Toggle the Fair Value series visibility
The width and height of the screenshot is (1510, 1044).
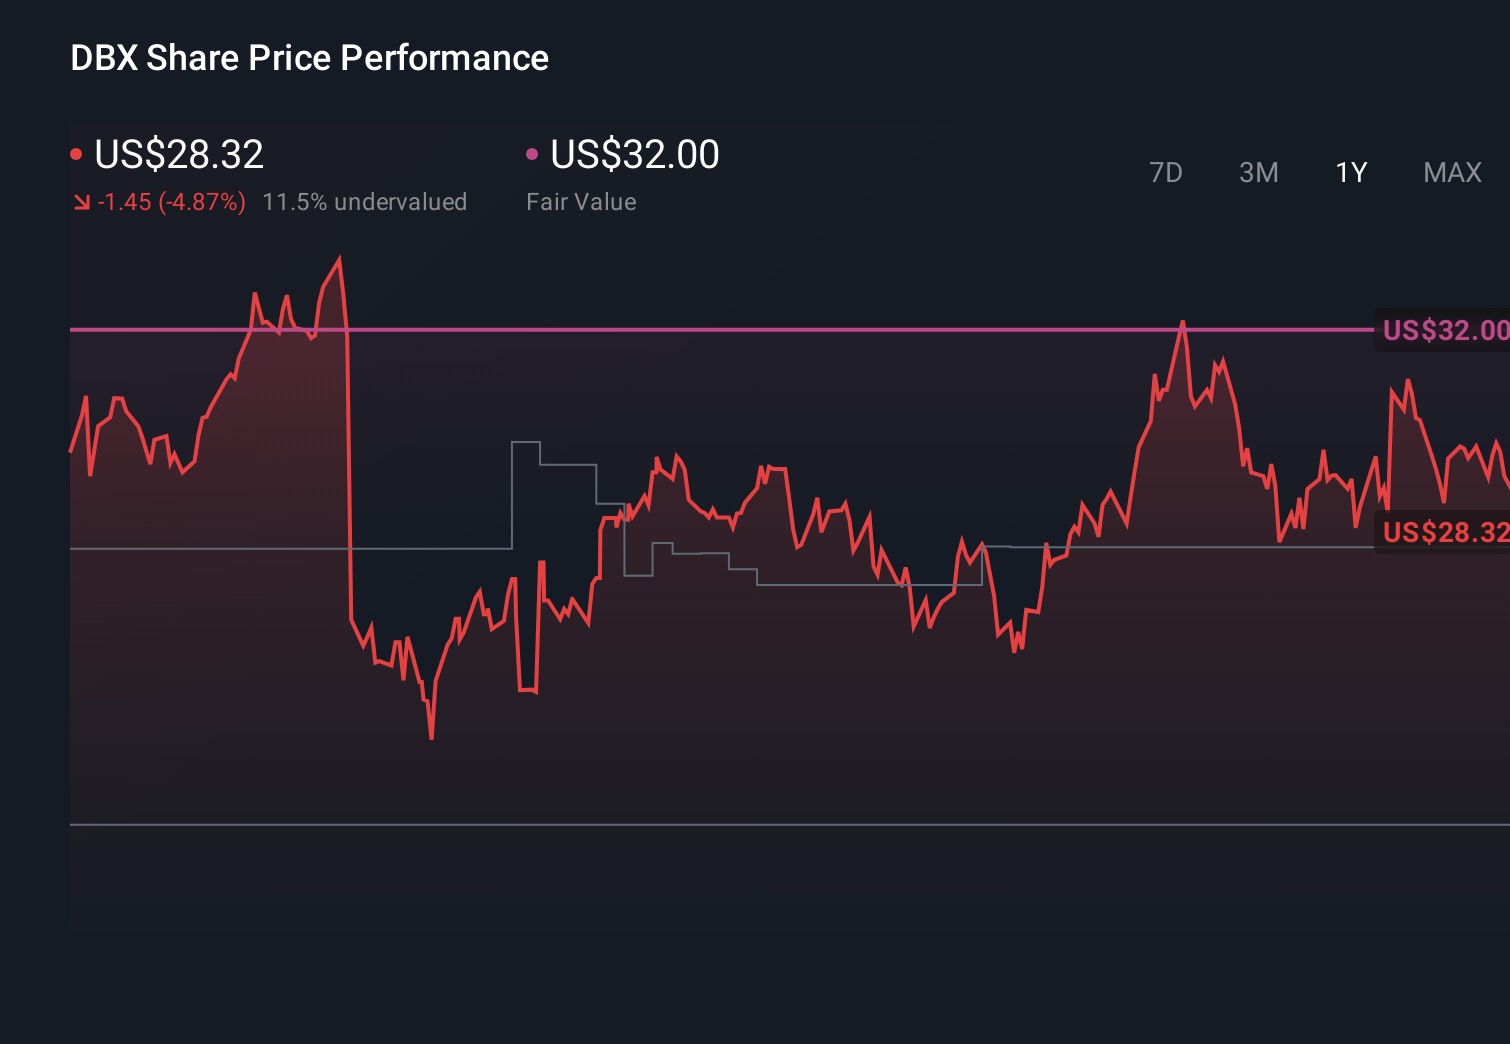point(533,152)
